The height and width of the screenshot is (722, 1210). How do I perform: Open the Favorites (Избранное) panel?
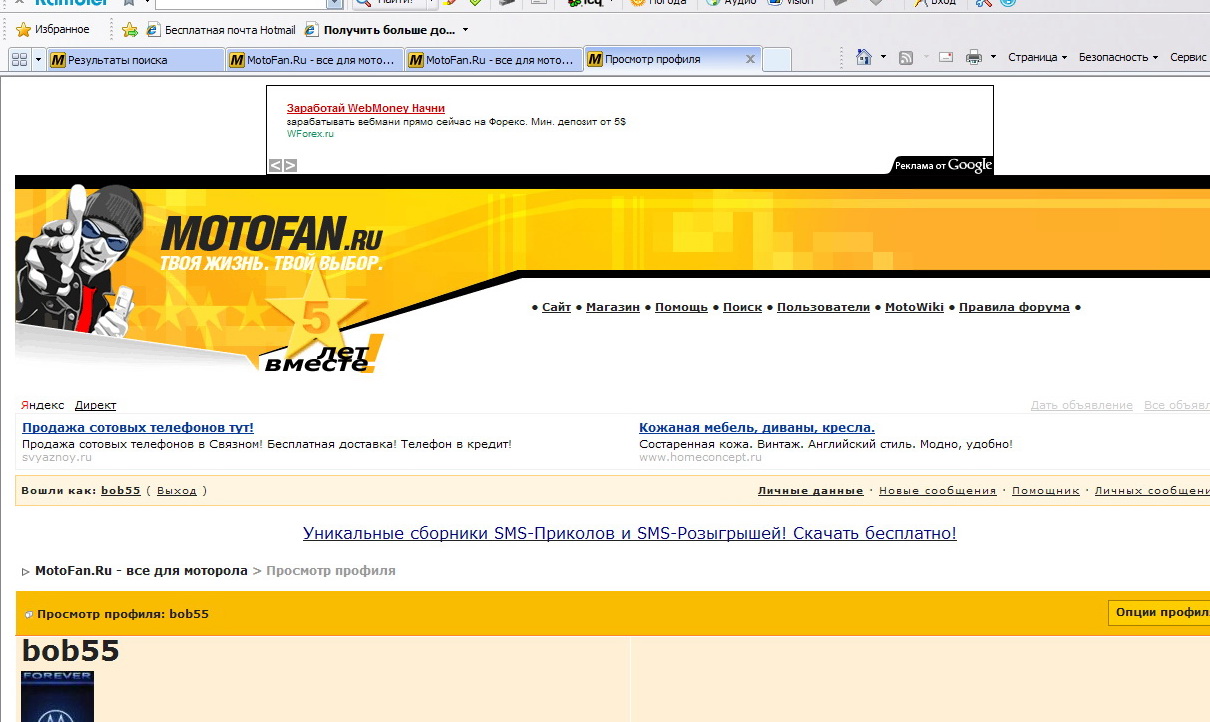53,30
